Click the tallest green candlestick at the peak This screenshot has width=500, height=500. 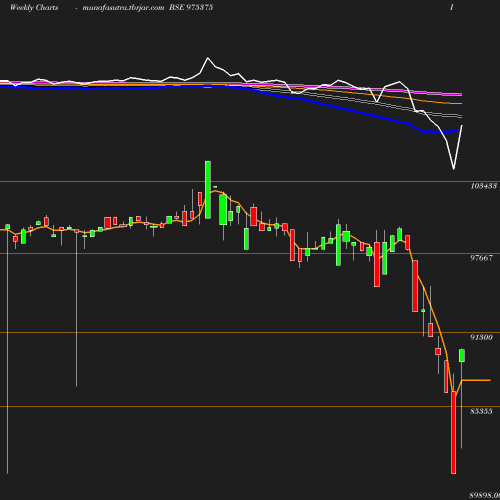[x=208, y=190]
